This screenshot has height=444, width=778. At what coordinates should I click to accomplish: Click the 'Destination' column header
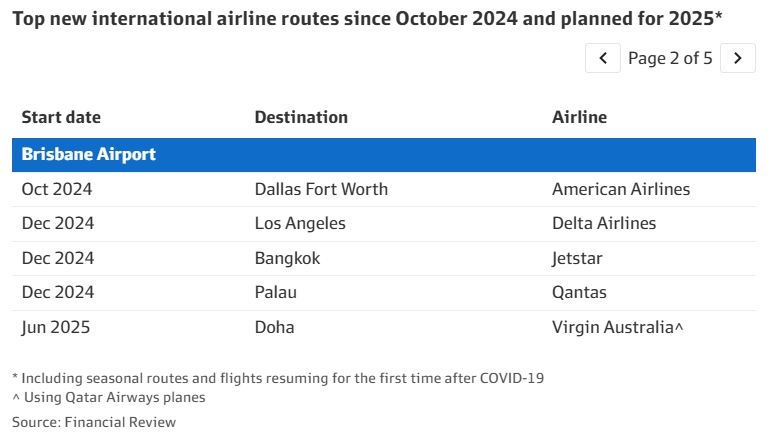[301, 117]
